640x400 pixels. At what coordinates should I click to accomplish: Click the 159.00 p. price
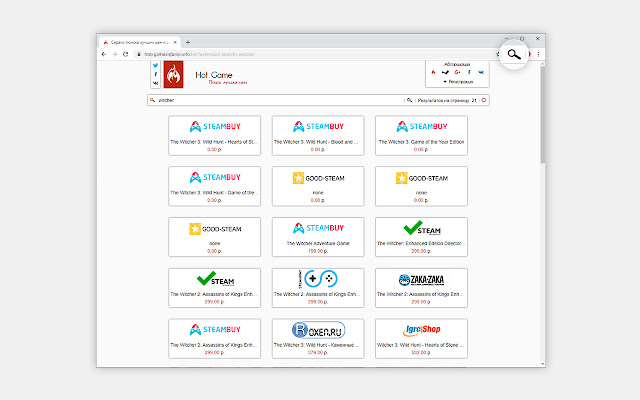coord(318,251)
